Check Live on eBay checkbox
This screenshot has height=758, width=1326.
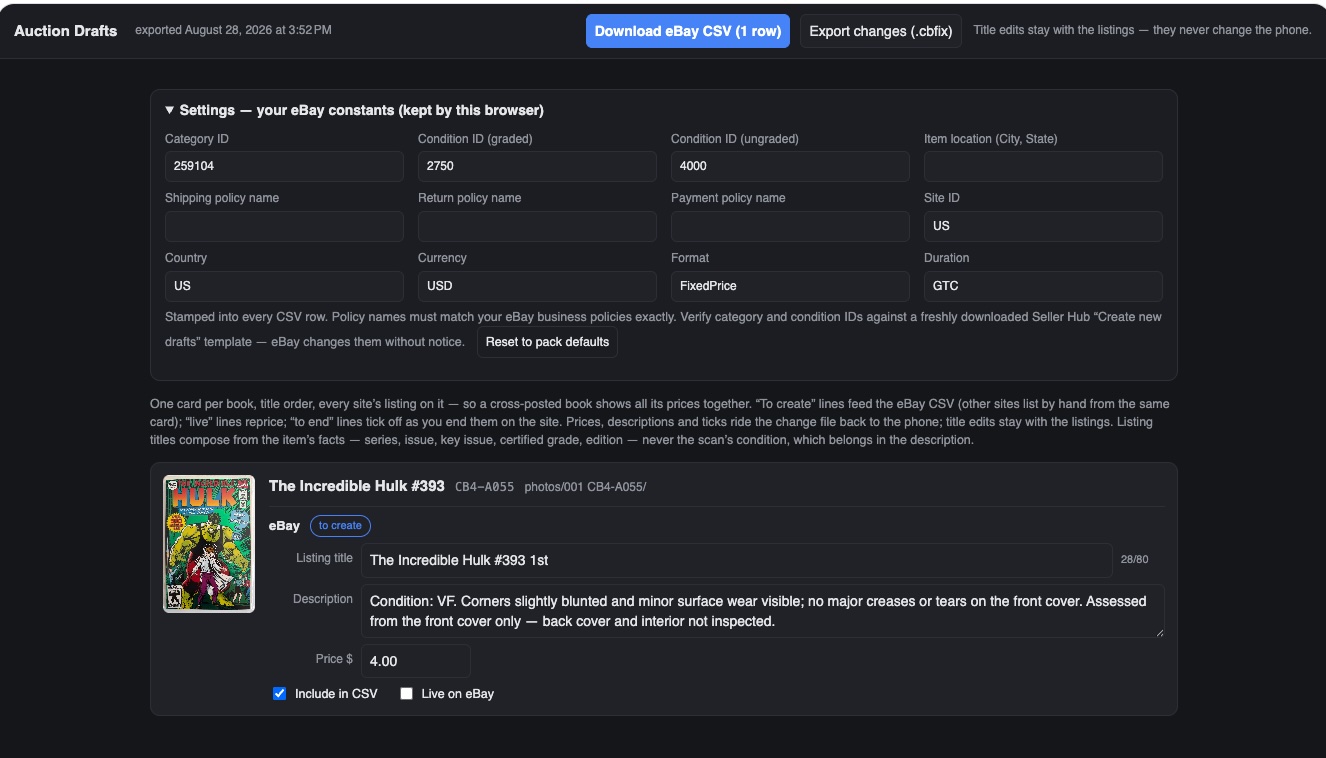406,693
